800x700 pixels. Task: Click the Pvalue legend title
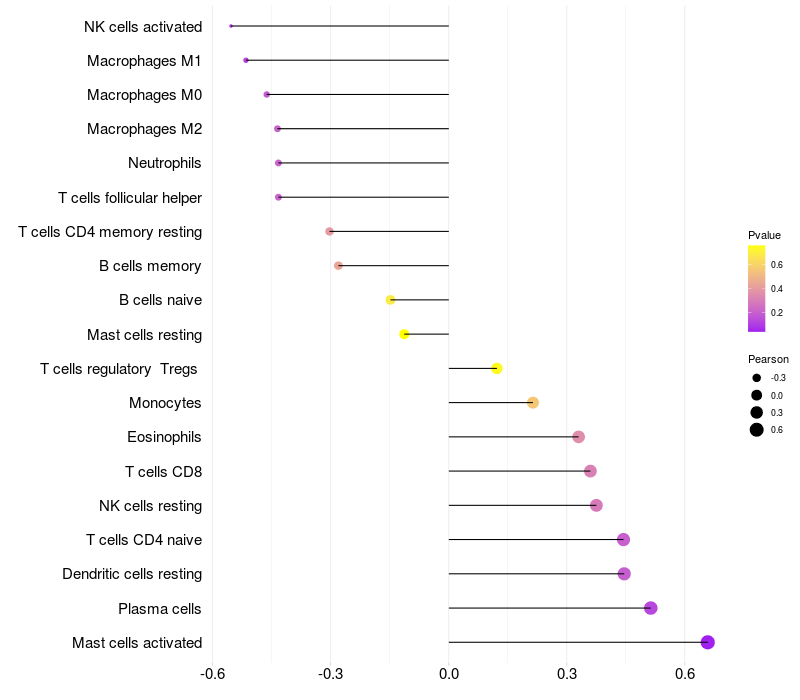click(x=764, y=235)
